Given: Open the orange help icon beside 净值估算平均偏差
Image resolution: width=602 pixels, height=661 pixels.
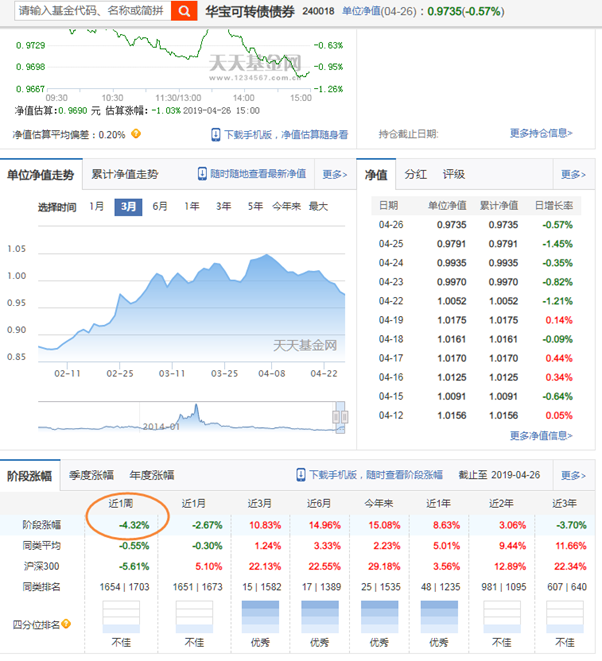Looking at the screenshot, I should [x=136, y=134].
